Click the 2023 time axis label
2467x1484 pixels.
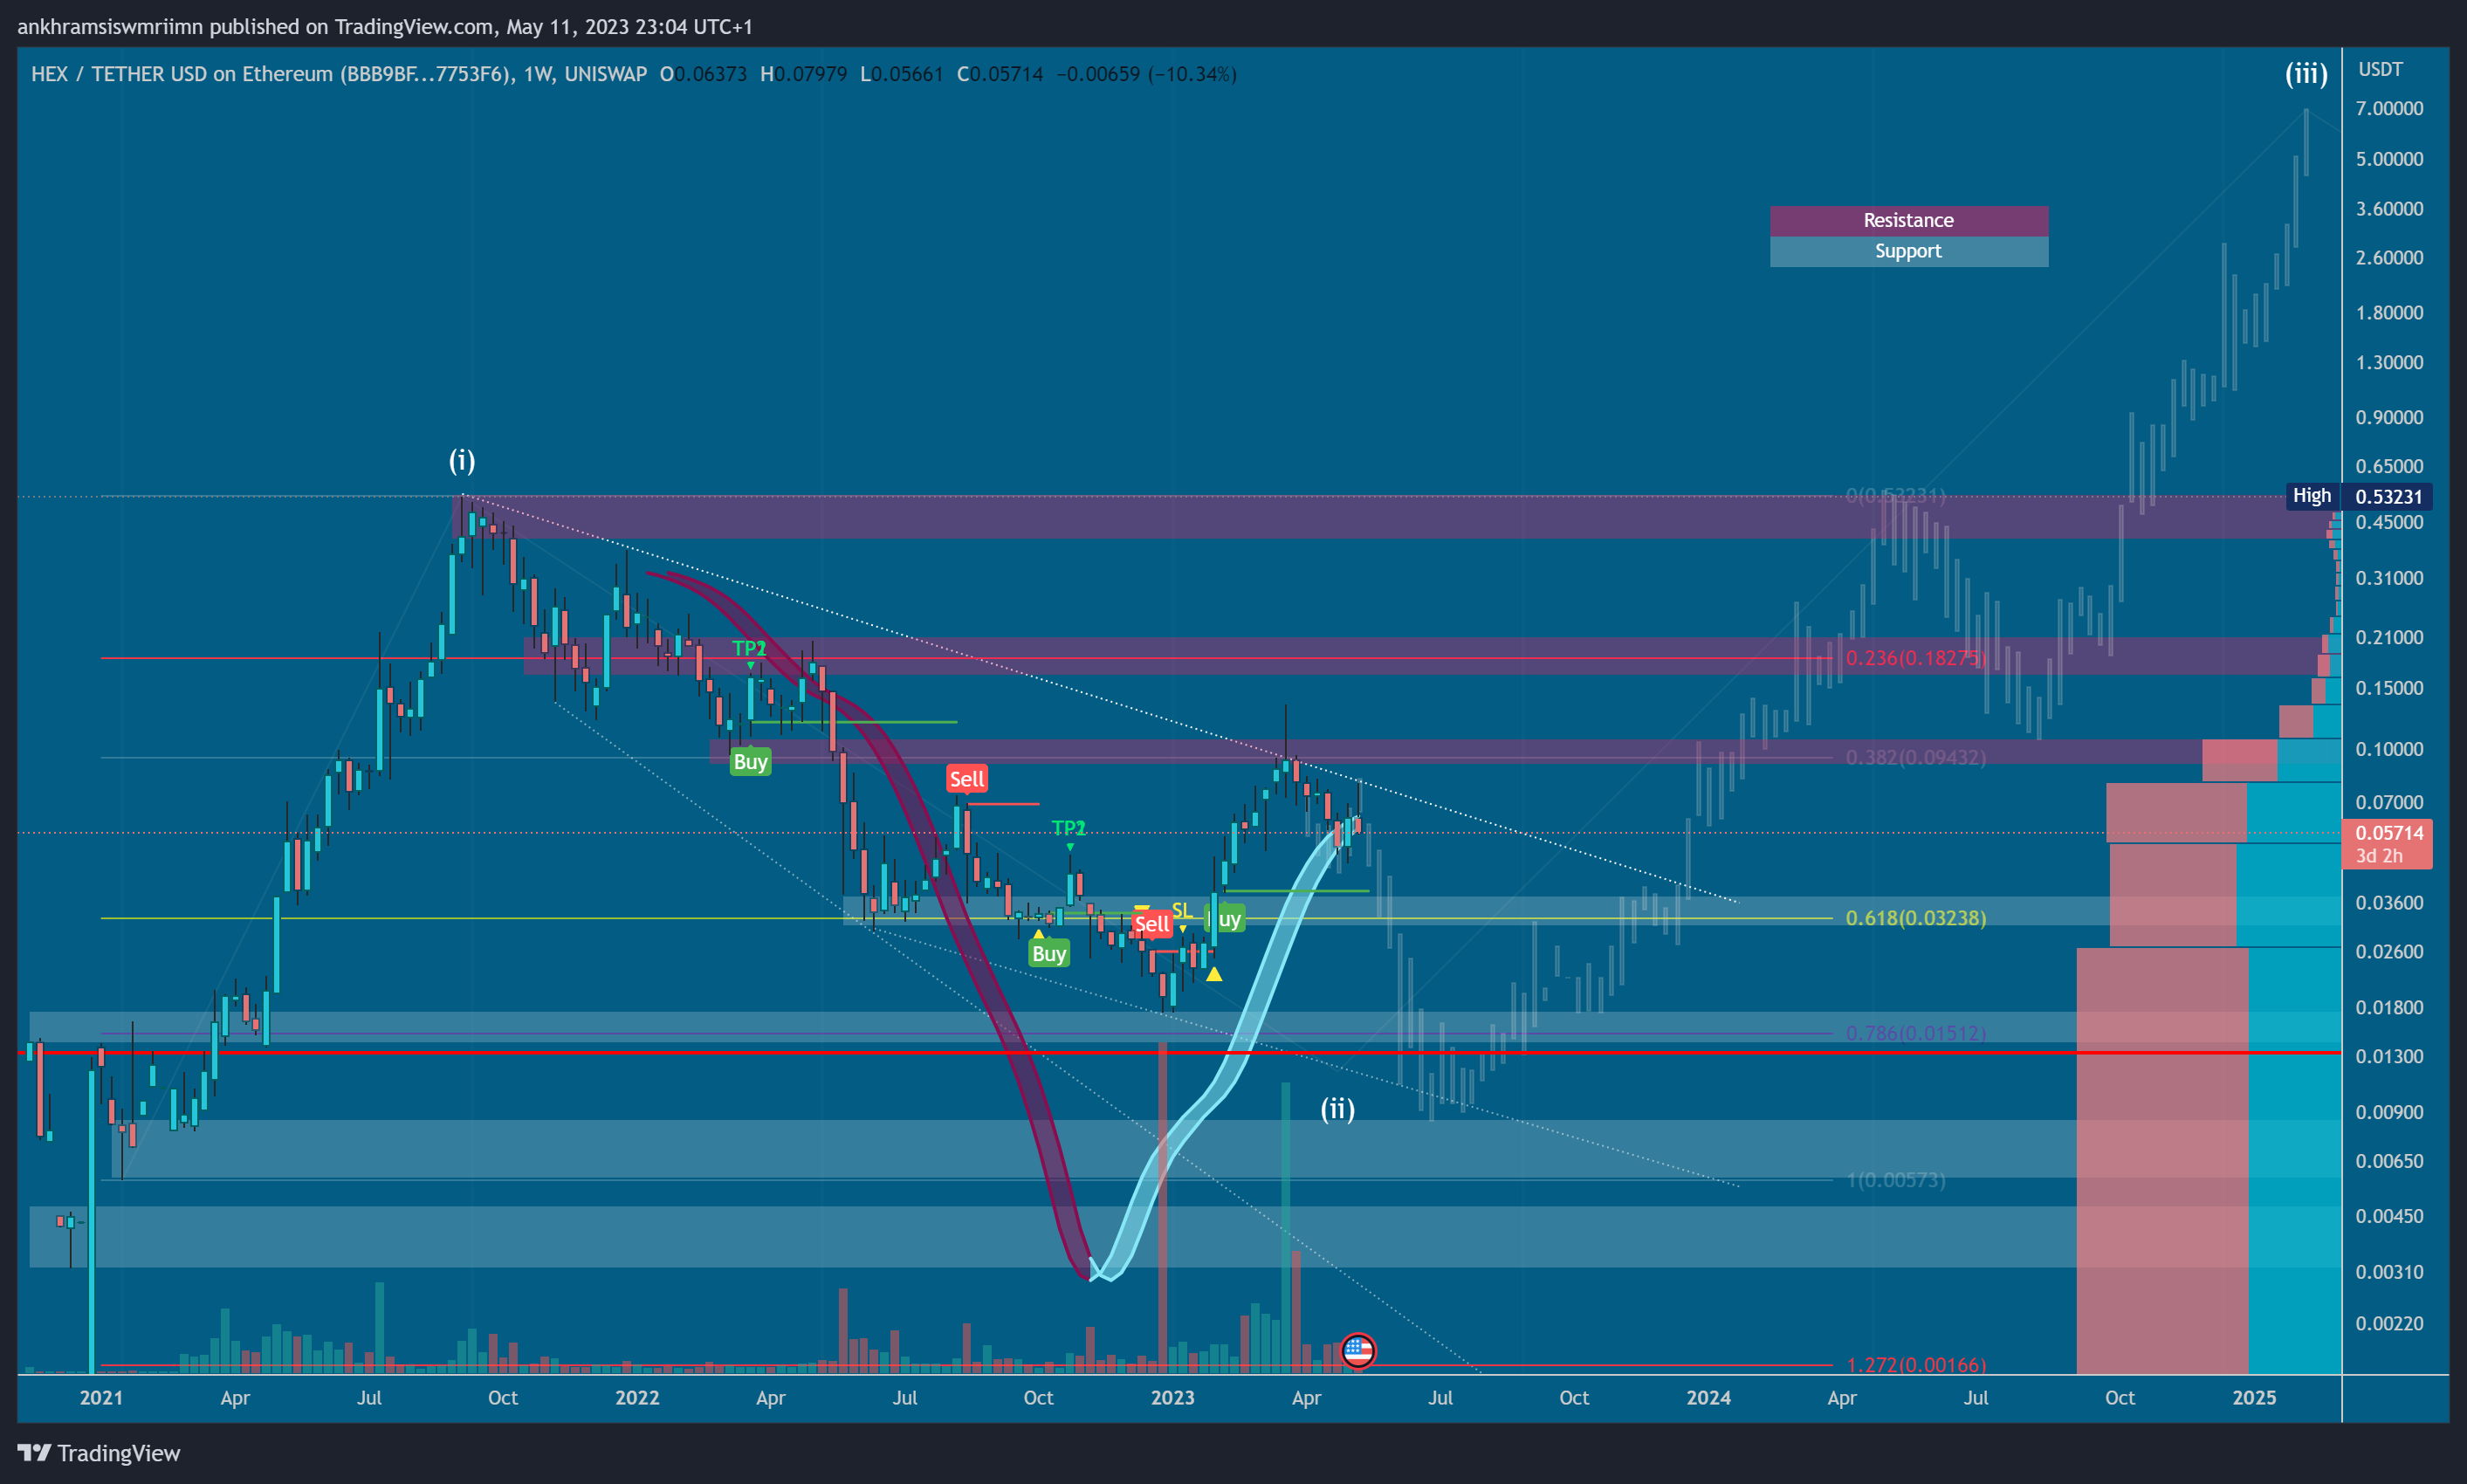pos(1172,1398)
